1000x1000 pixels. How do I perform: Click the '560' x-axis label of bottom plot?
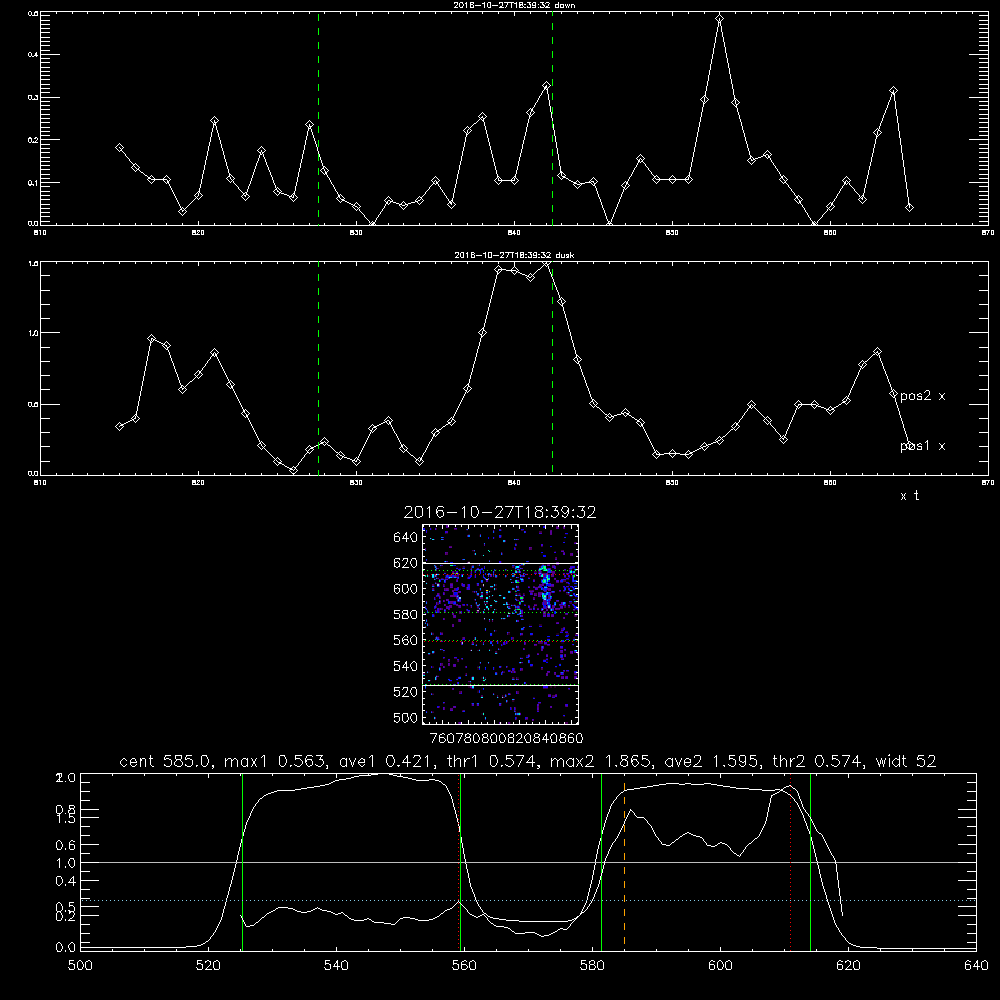tap(464, 966)
